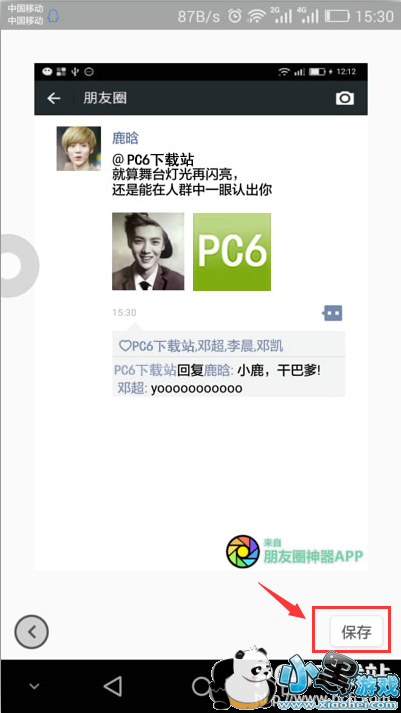Tap the 邓超 commenter name link
401x713 pixels.
131,389
